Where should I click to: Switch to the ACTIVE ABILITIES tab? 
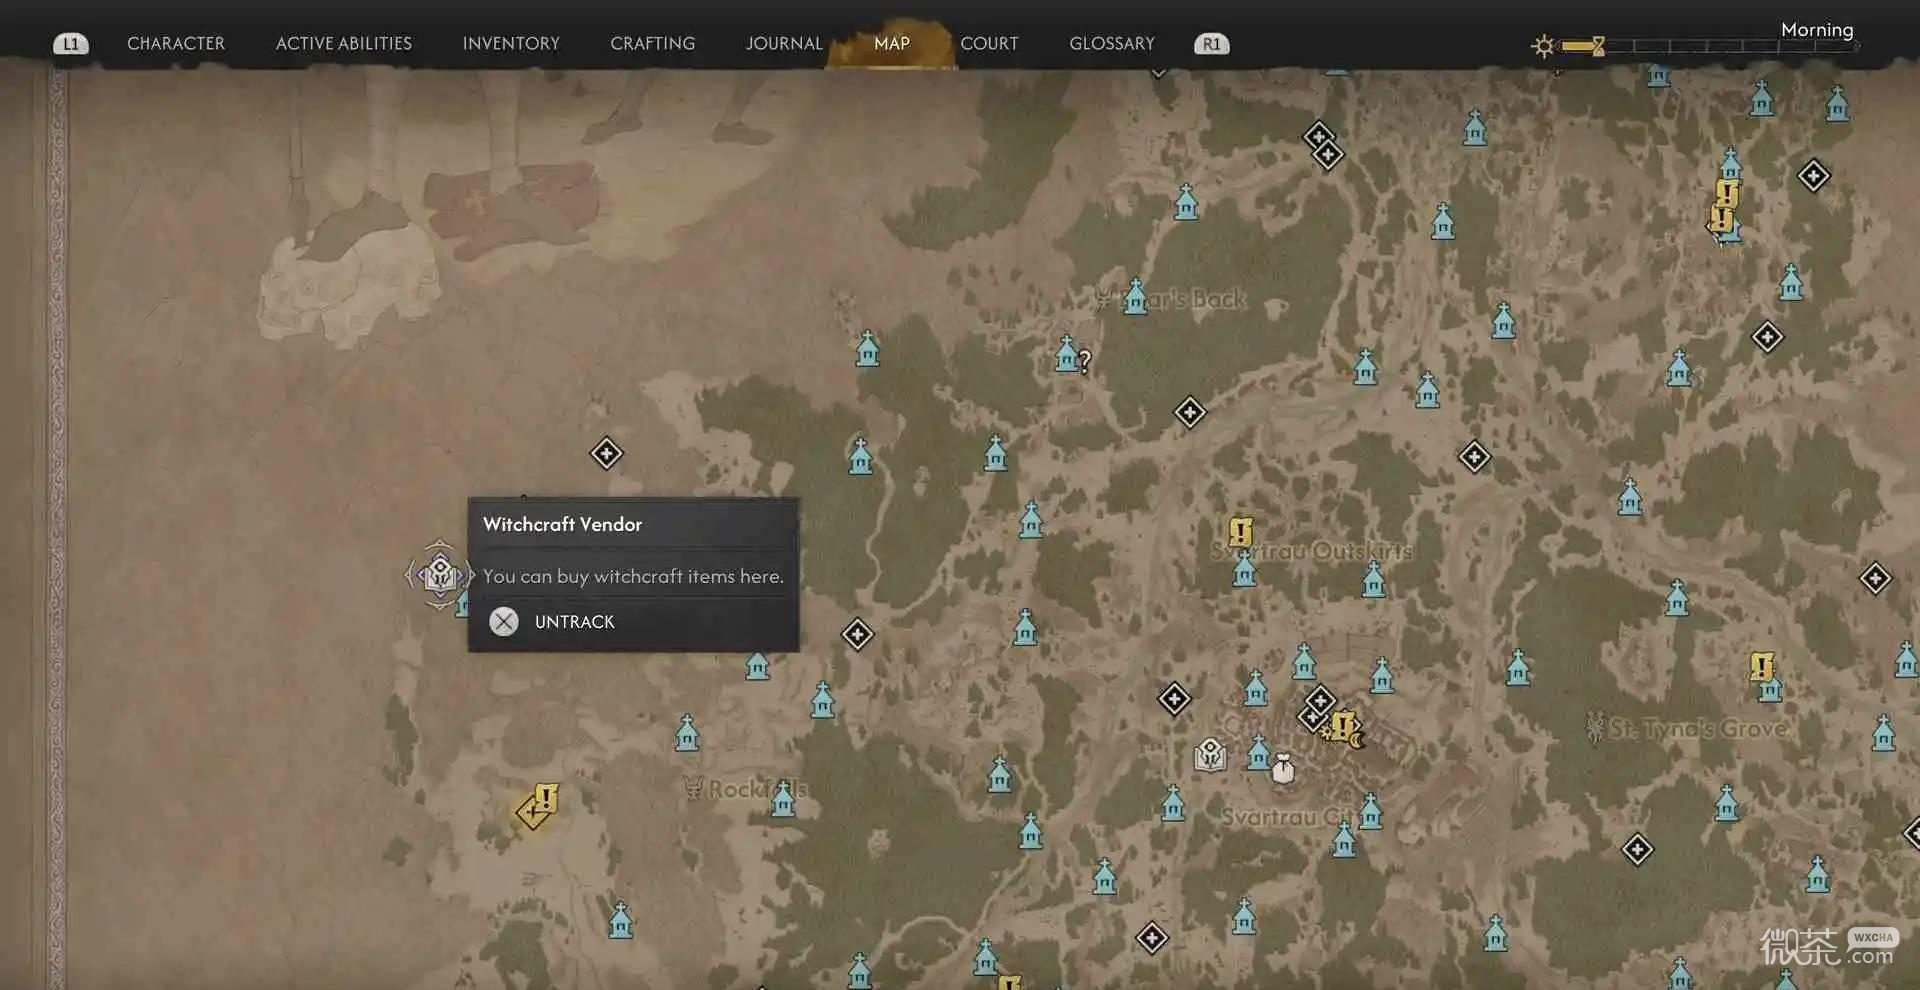point(344,43)
